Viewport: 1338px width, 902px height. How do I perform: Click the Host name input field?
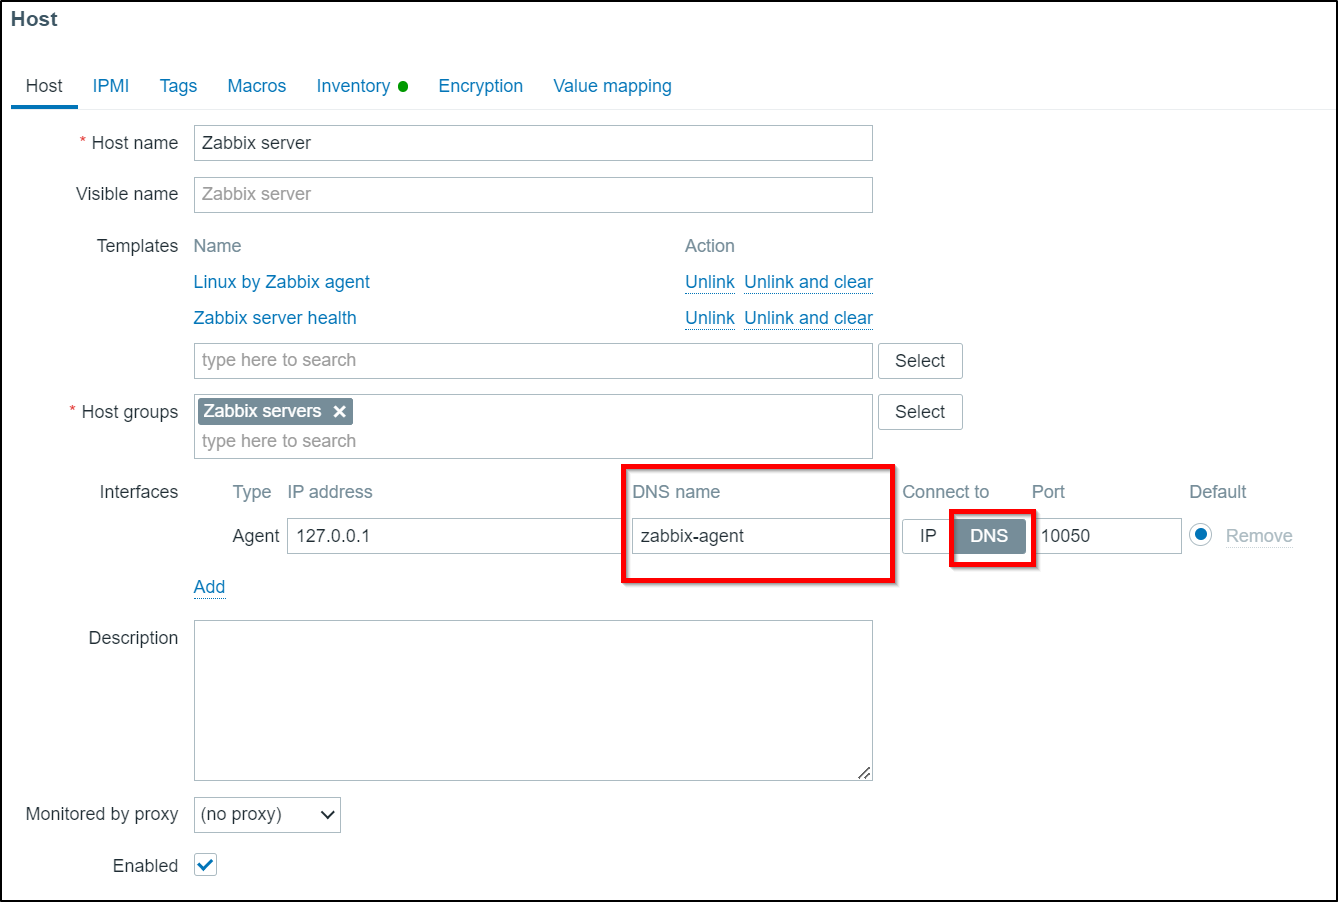[533, 143]
